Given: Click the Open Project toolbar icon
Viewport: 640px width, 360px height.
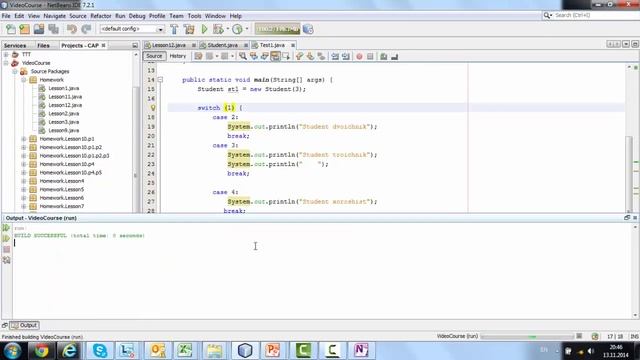Looking at the screenshot, I should click(x=39, y=29).
